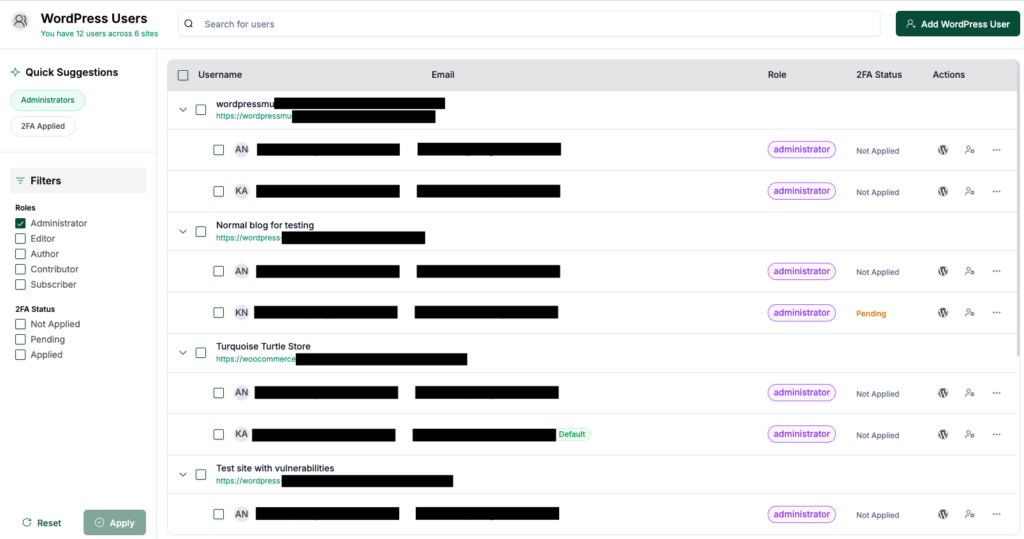
Task: Click the Filters section header
Action: click(78, 180)
